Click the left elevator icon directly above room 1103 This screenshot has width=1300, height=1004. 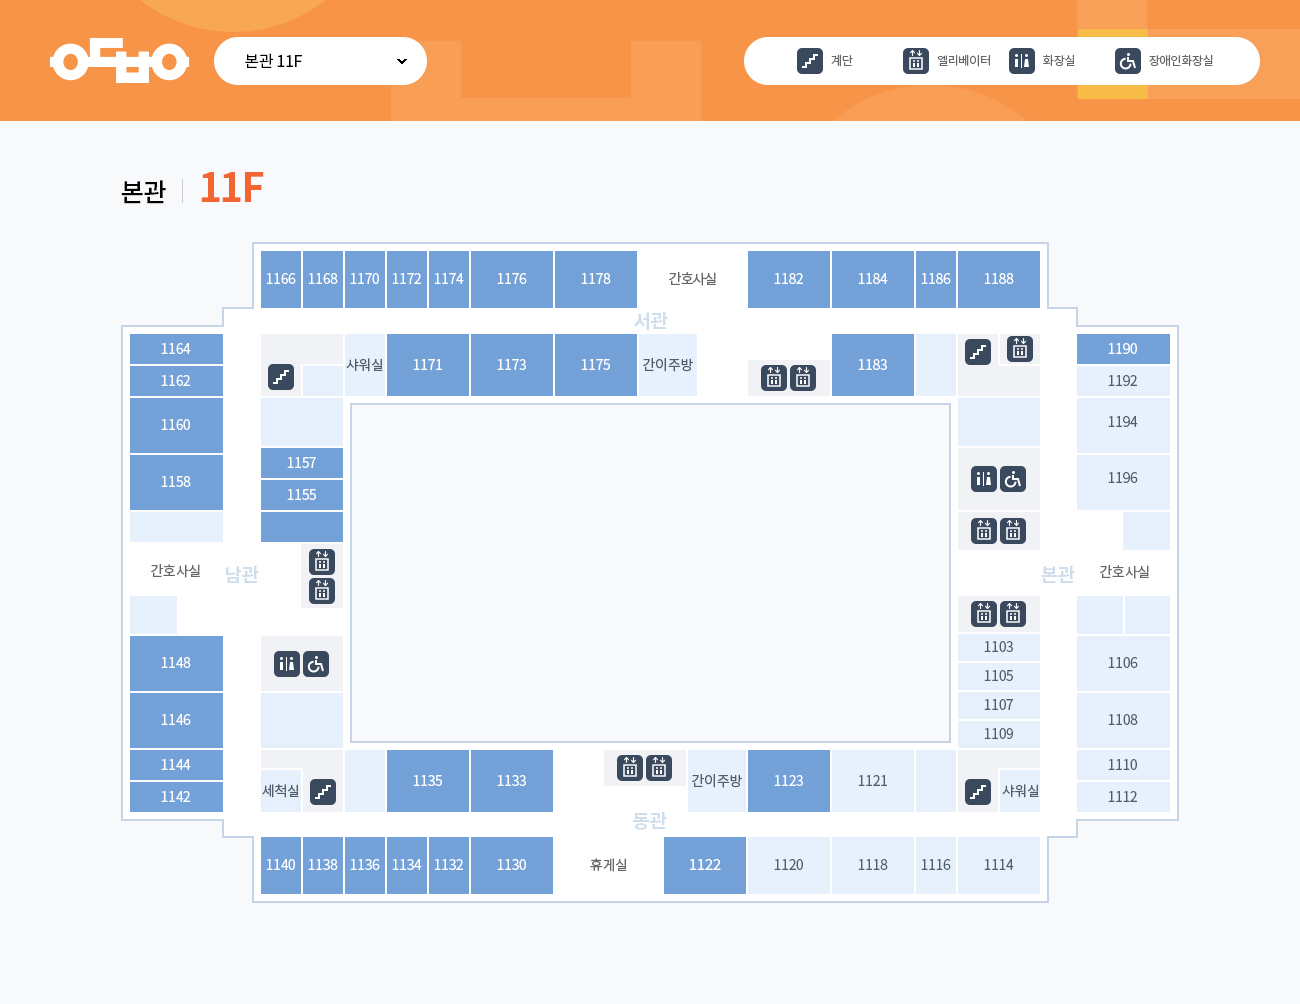tap(984, 613)
